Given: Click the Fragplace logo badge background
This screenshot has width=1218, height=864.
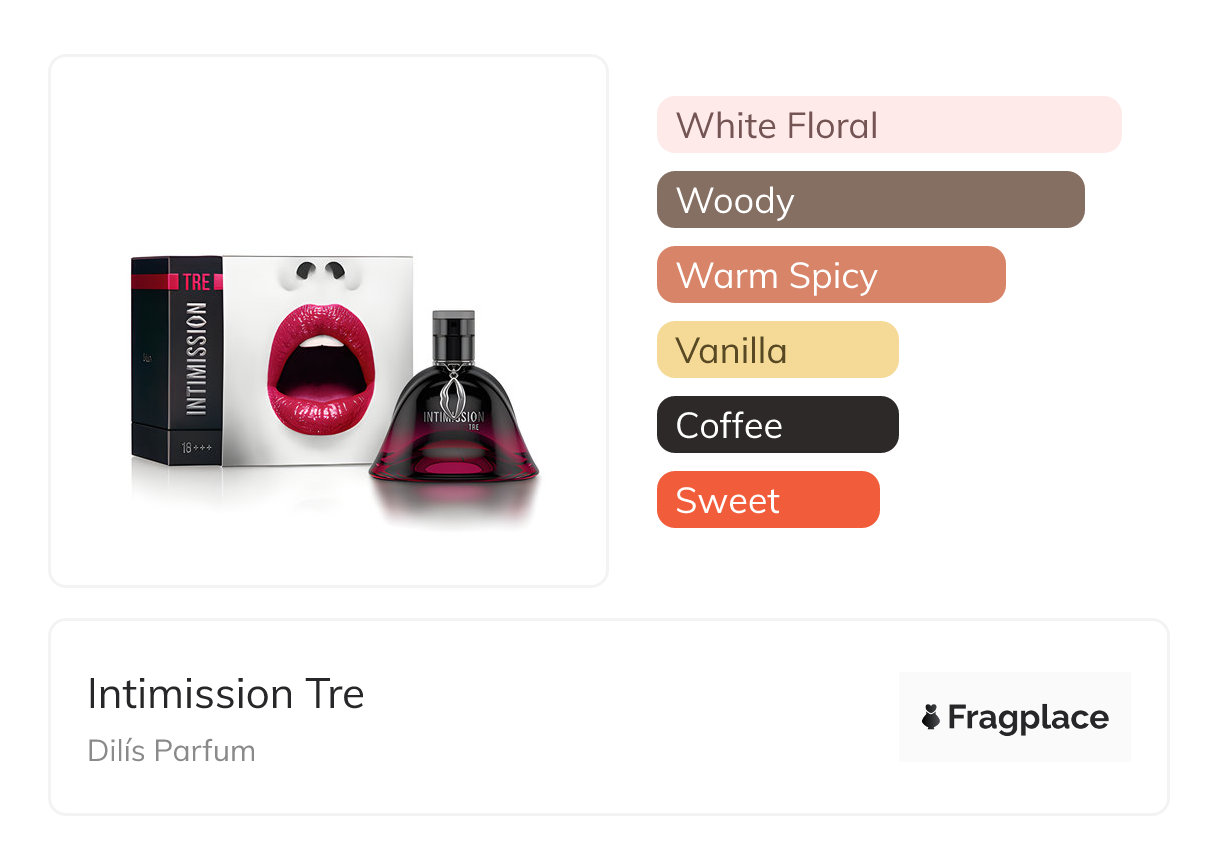Looking at the screenshot, I should [1015, 717].
